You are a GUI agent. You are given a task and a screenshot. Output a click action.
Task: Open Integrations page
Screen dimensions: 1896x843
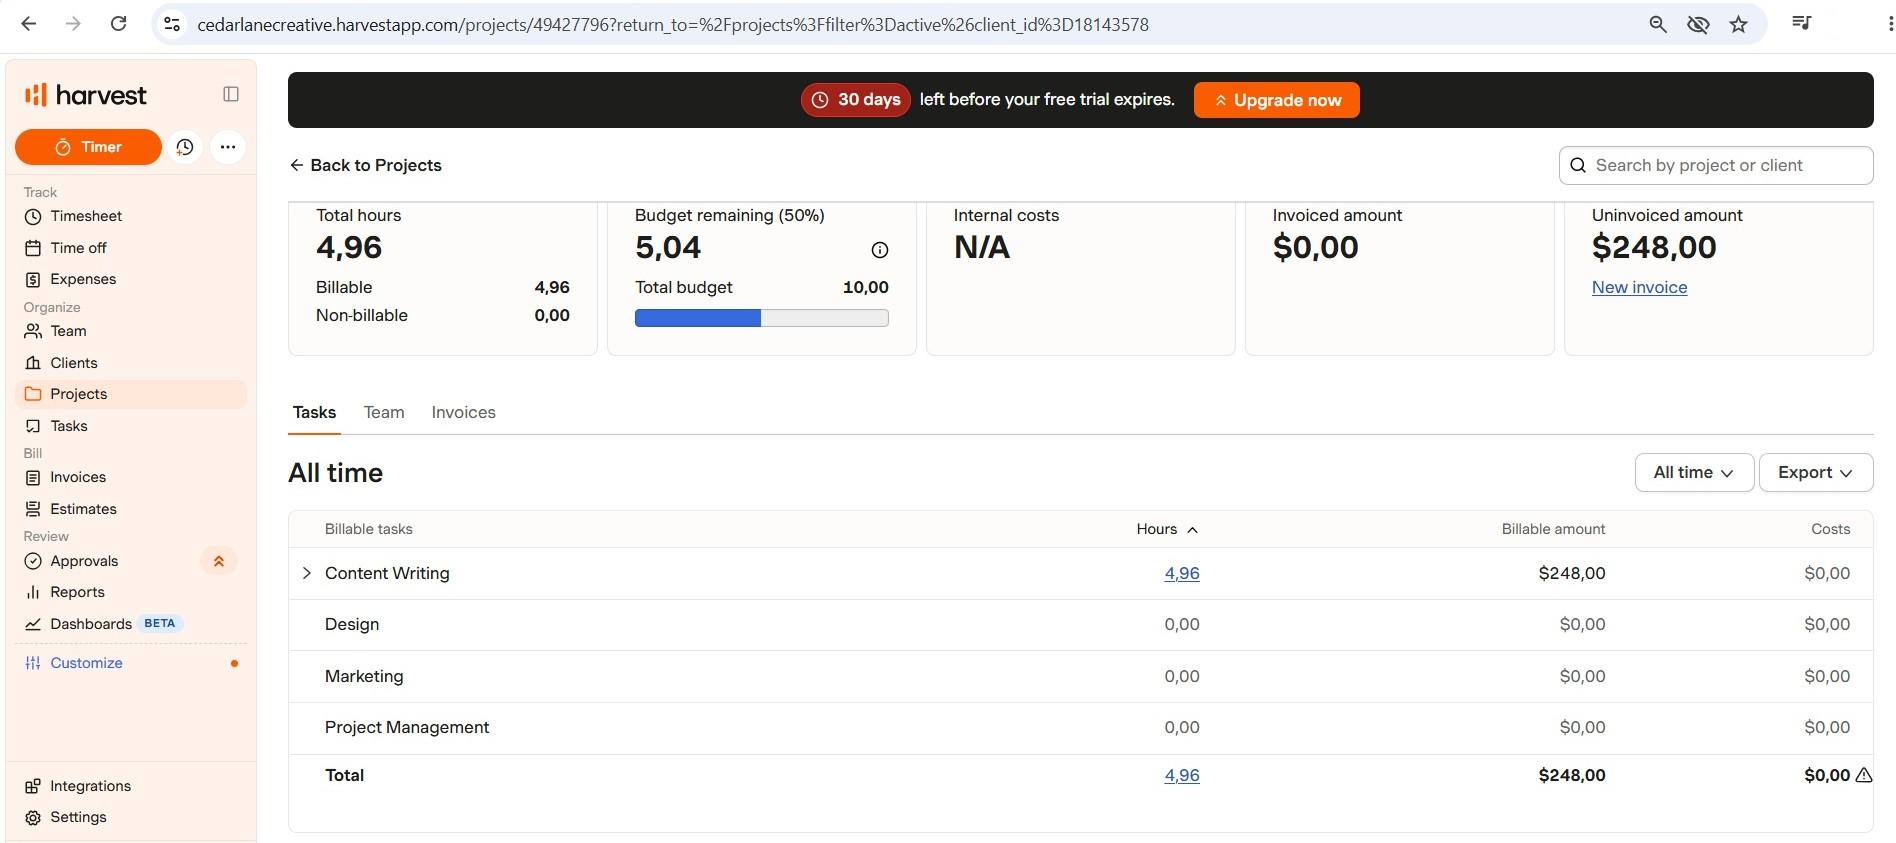point(131,786)
